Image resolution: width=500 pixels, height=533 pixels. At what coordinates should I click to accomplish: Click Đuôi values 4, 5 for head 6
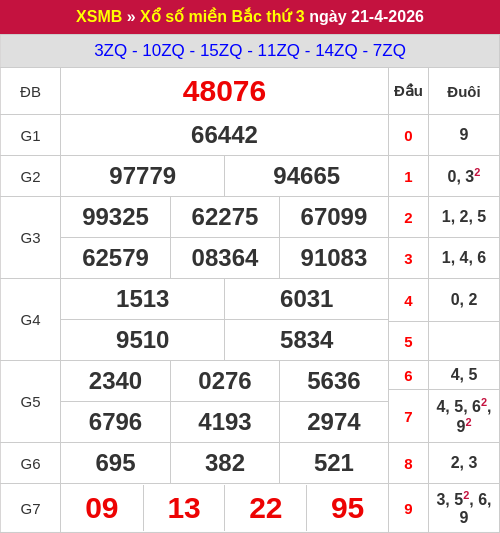pos(464,374)
